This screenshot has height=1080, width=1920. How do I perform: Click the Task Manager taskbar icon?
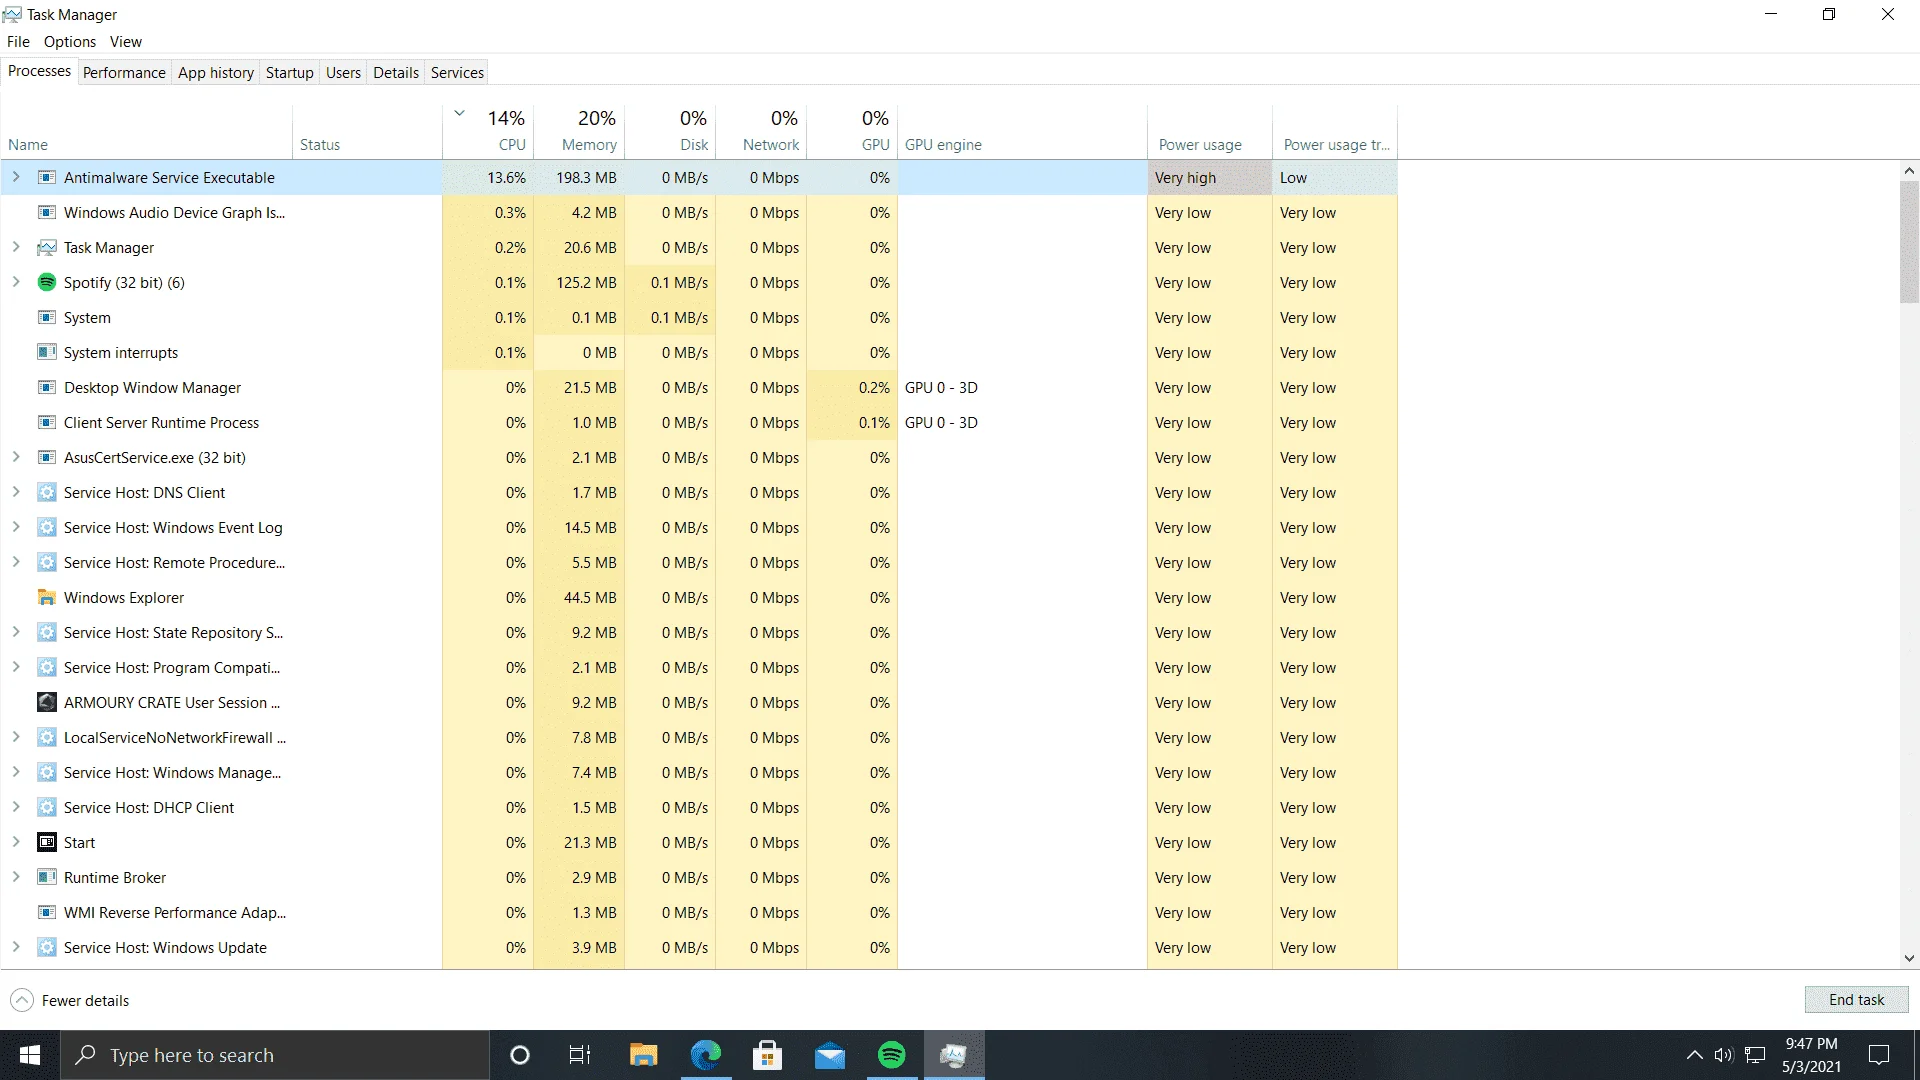pos(954,1055)
